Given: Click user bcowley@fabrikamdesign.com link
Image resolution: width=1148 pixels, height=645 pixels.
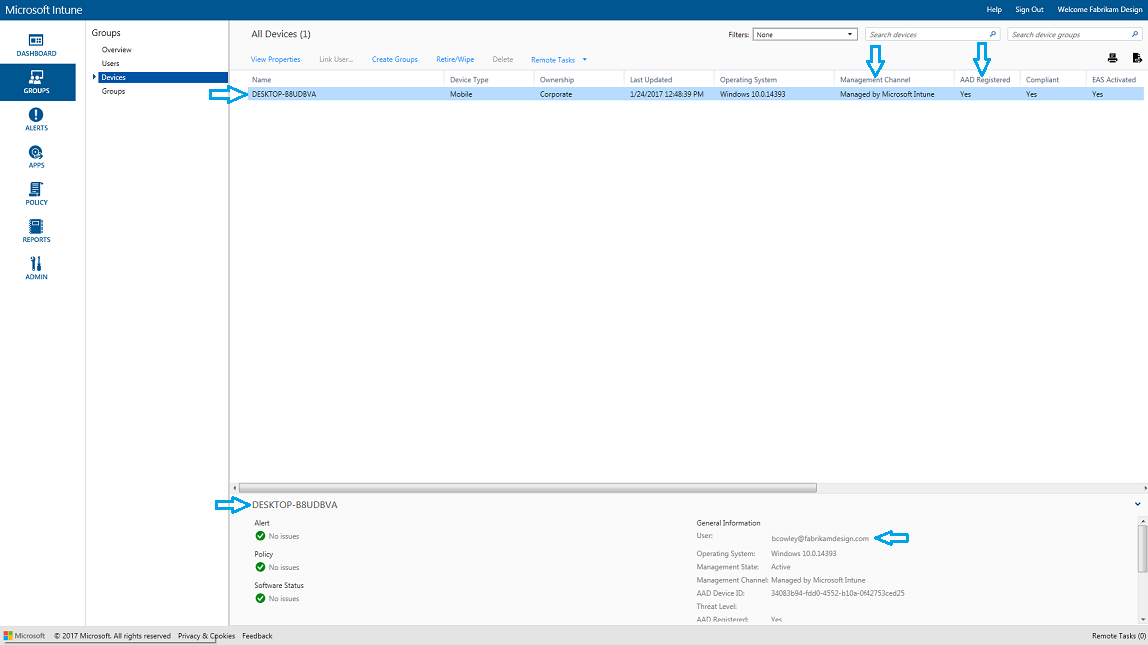Looking at the screenshot, I should click(819, 538).
